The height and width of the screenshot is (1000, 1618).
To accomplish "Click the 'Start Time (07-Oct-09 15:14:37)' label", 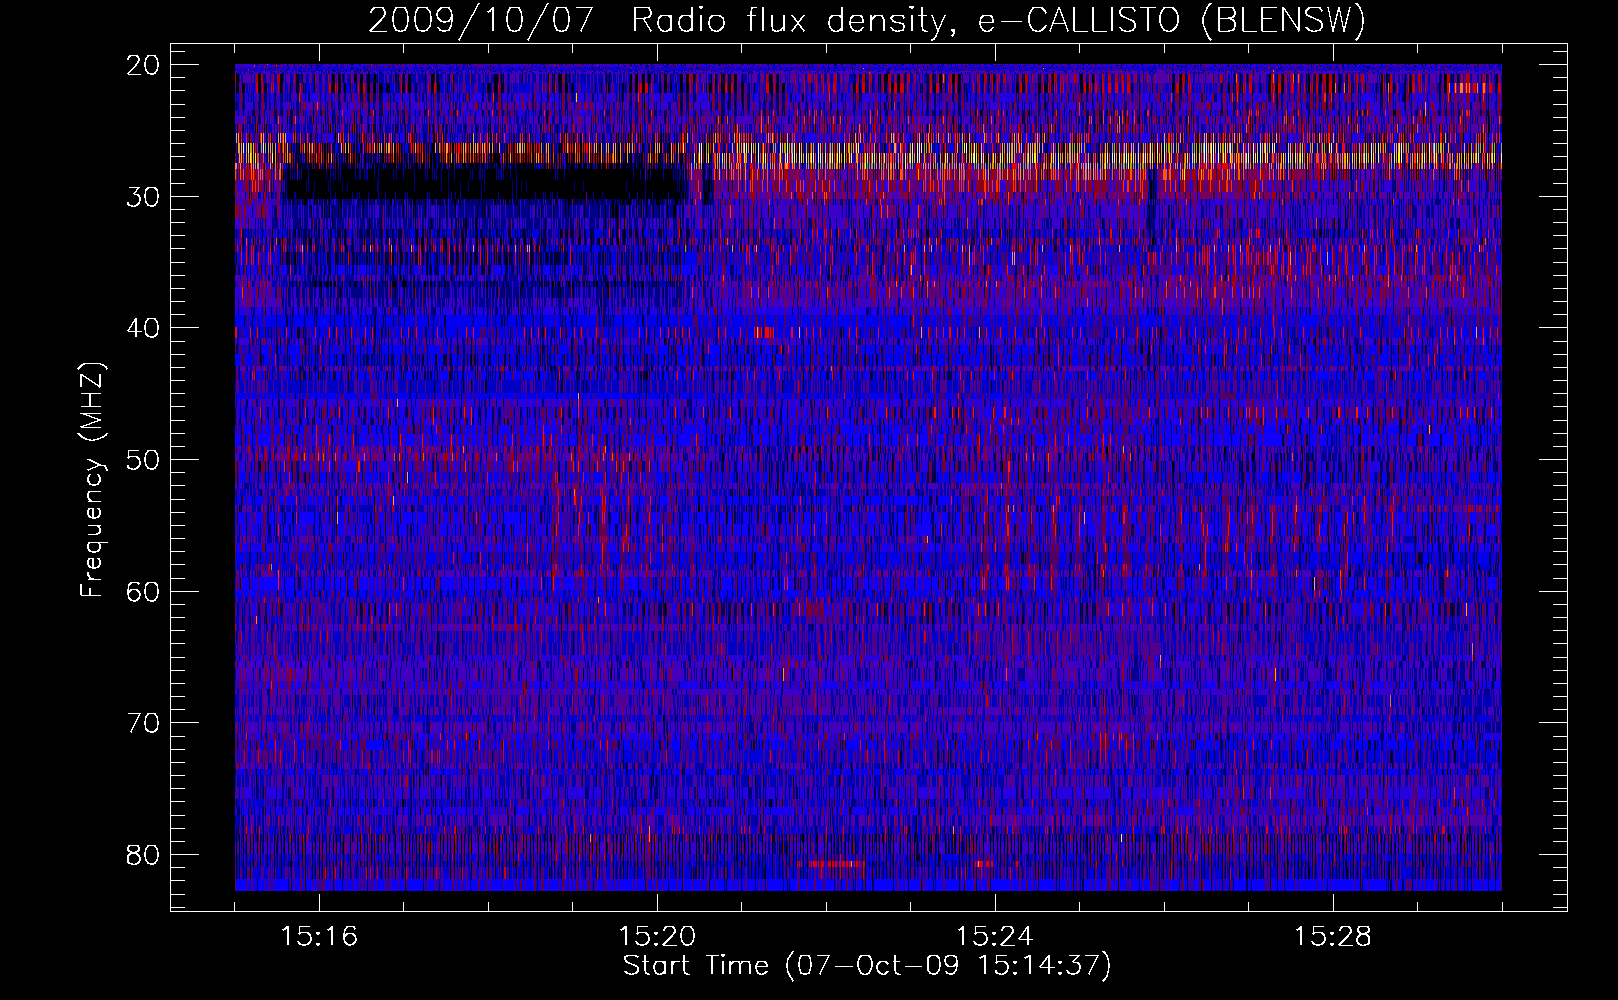I will [867, 966].
